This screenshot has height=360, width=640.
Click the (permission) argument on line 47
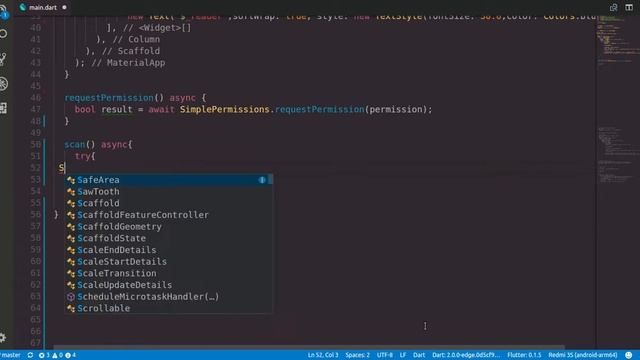[x=396, y=109]
